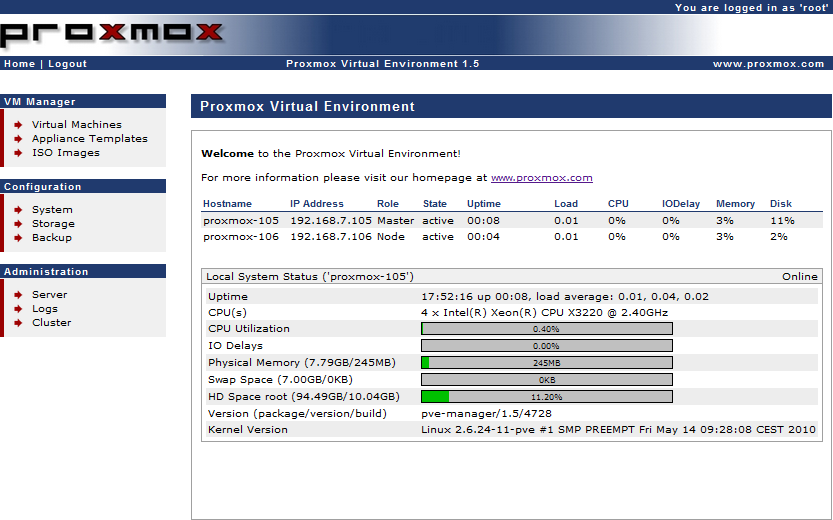Image resolution: width=833 pixels, height=520 pixels.
Task: Click the Role column header
Action: coord(388,204)
